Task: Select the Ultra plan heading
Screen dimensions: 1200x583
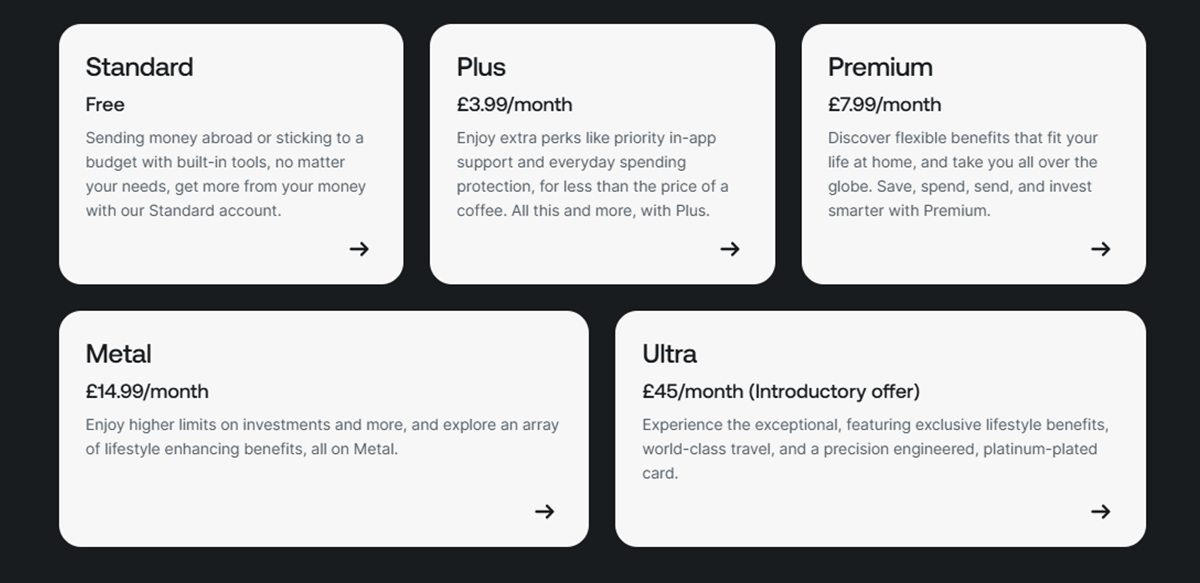Action: coord(670,354)
